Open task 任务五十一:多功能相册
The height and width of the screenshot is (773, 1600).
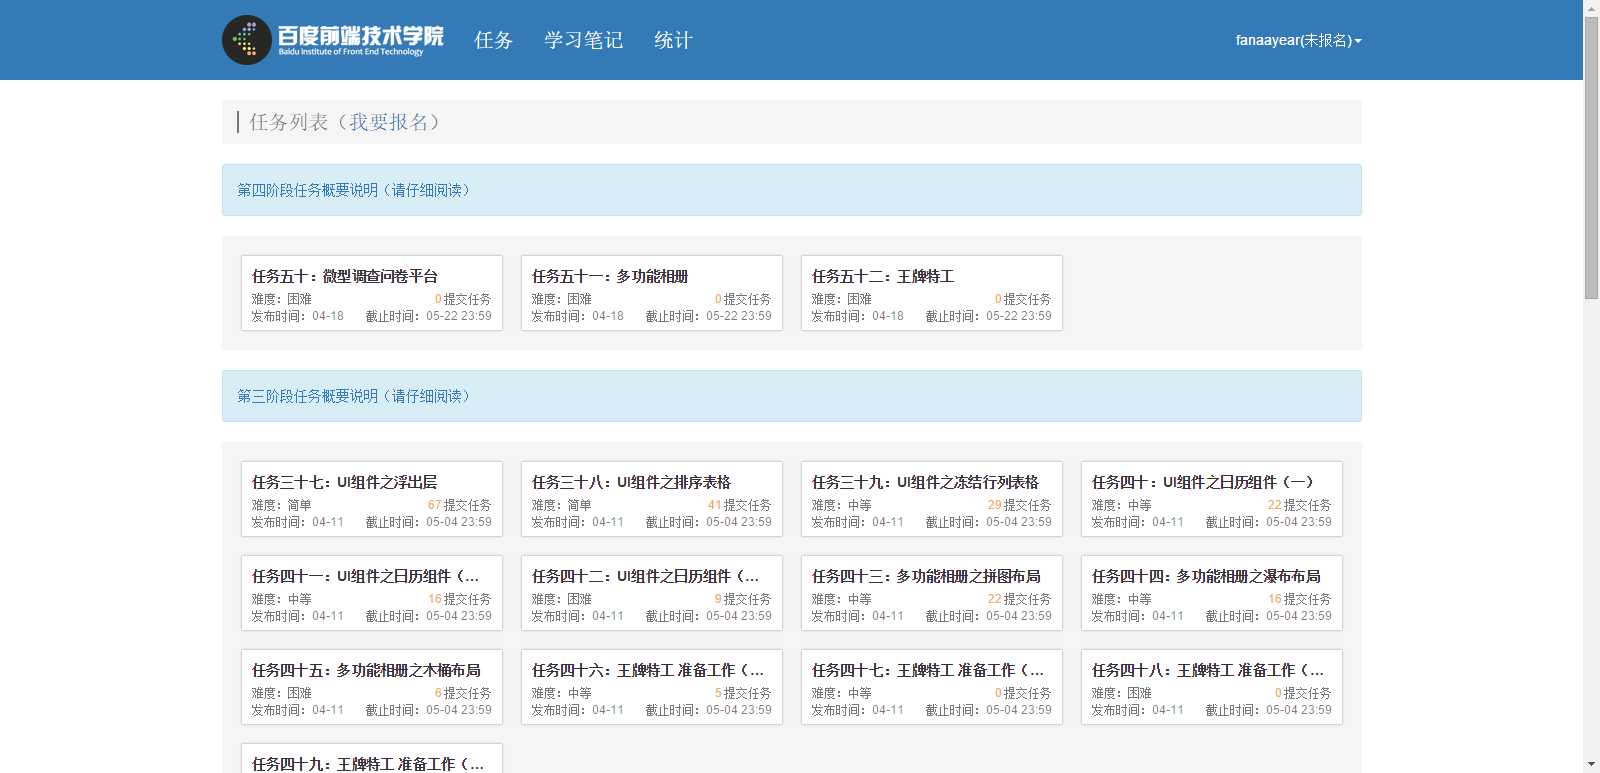click(610, 276)
